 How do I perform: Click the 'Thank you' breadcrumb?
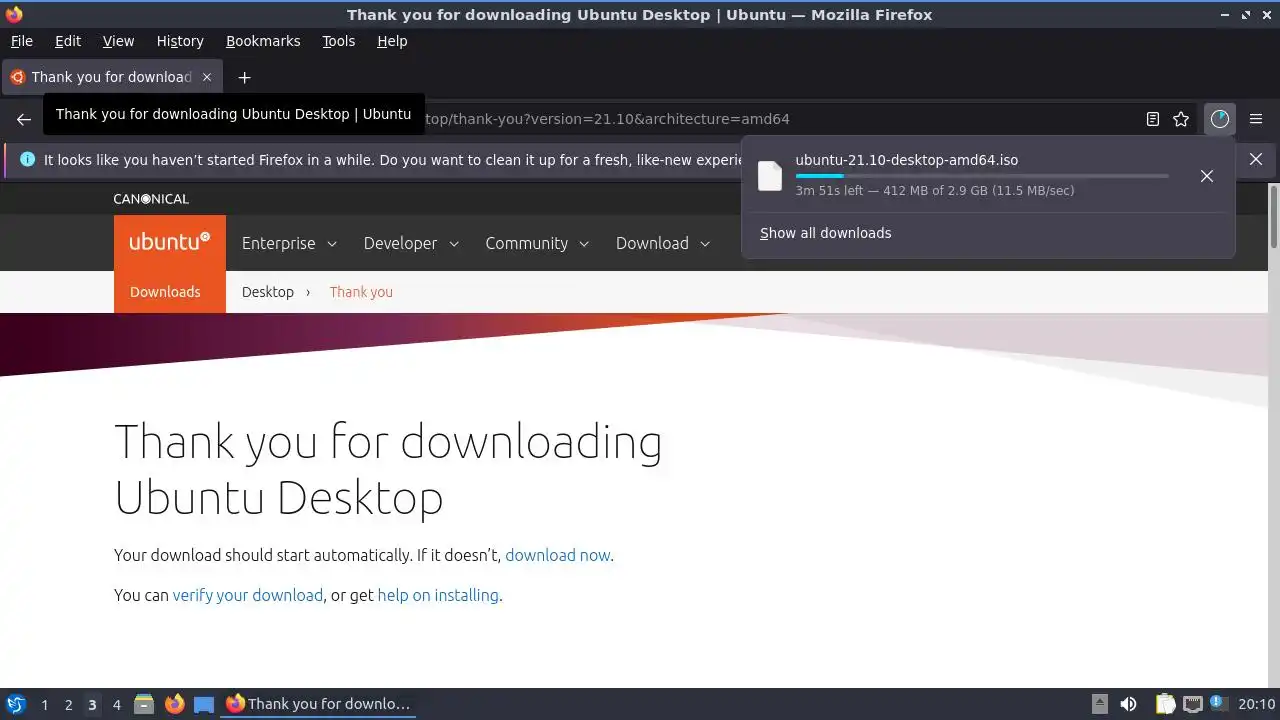[361, 292]
